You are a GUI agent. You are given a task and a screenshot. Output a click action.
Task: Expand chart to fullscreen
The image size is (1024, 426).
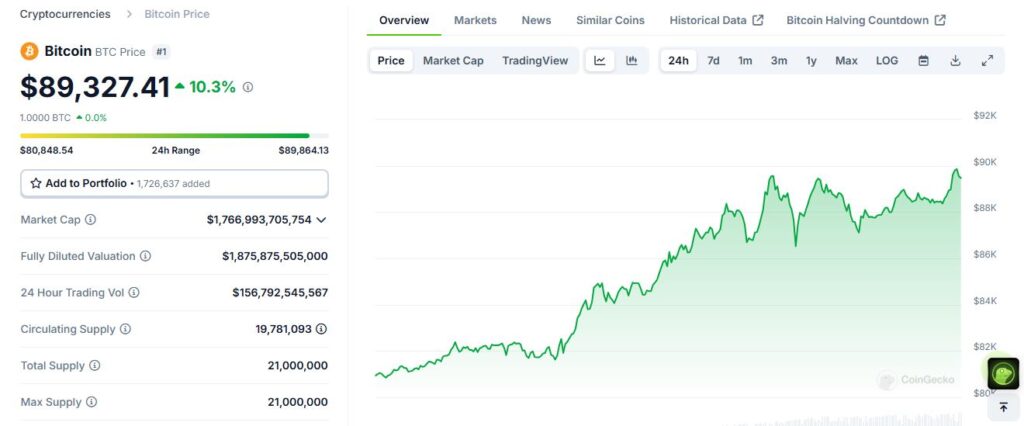pyautogui.click(x=987, y=61)
